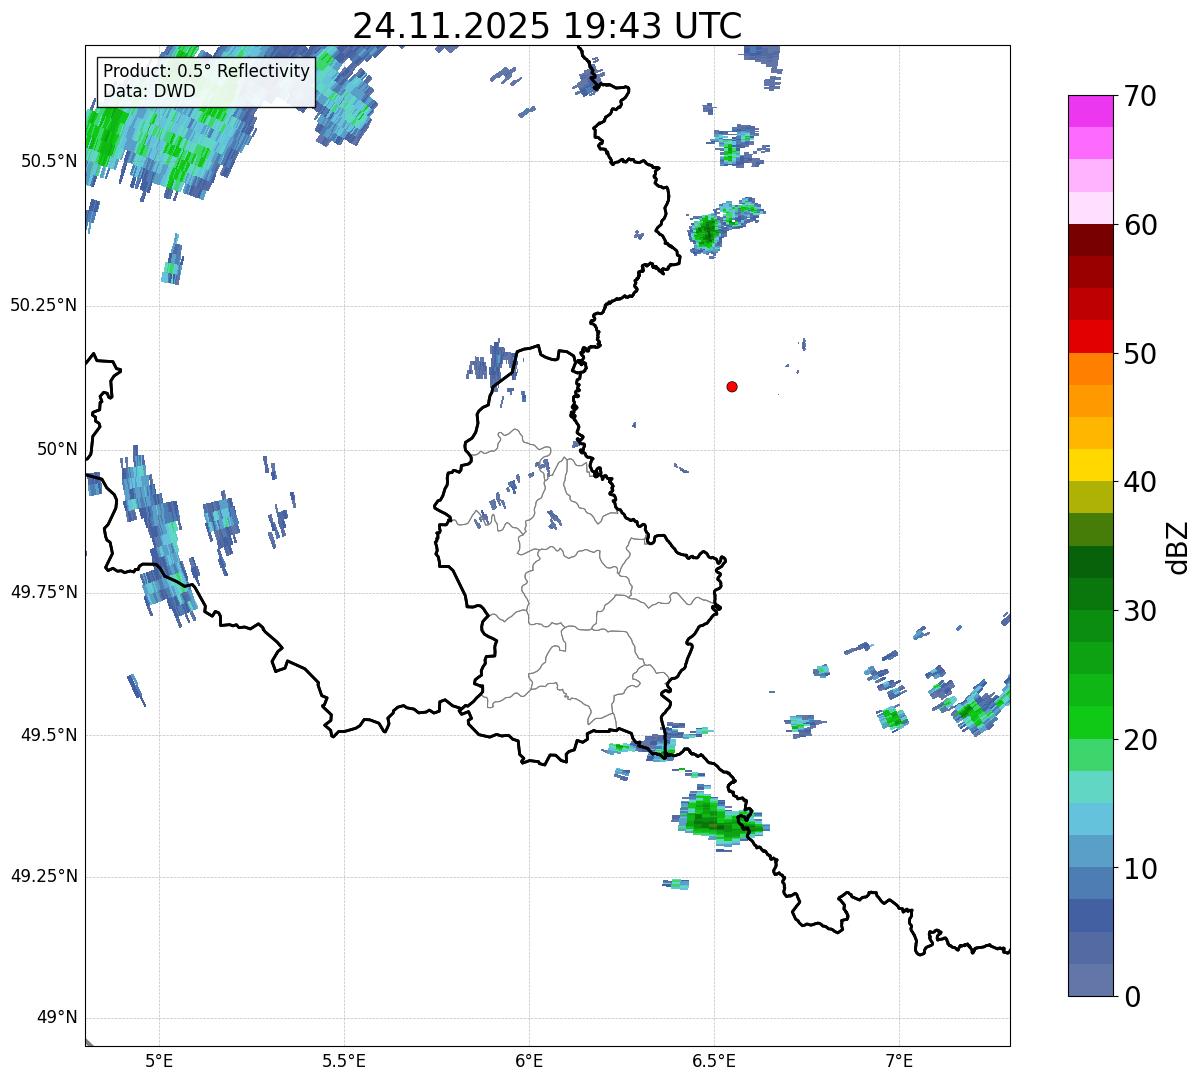Click the 50.5°N latitude label
Screen dimensions: 1202x1081
tap(49, 161)
